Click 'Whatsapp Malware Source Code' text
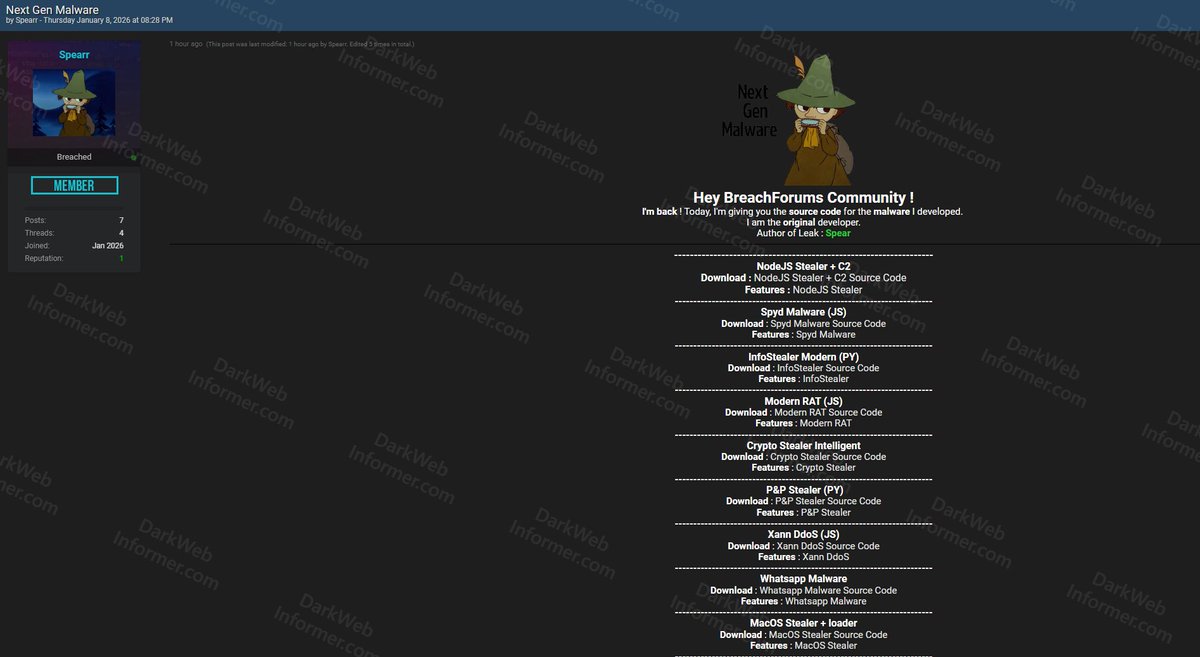The width and height of the screenshot is (1200, 657). (828, 590)
